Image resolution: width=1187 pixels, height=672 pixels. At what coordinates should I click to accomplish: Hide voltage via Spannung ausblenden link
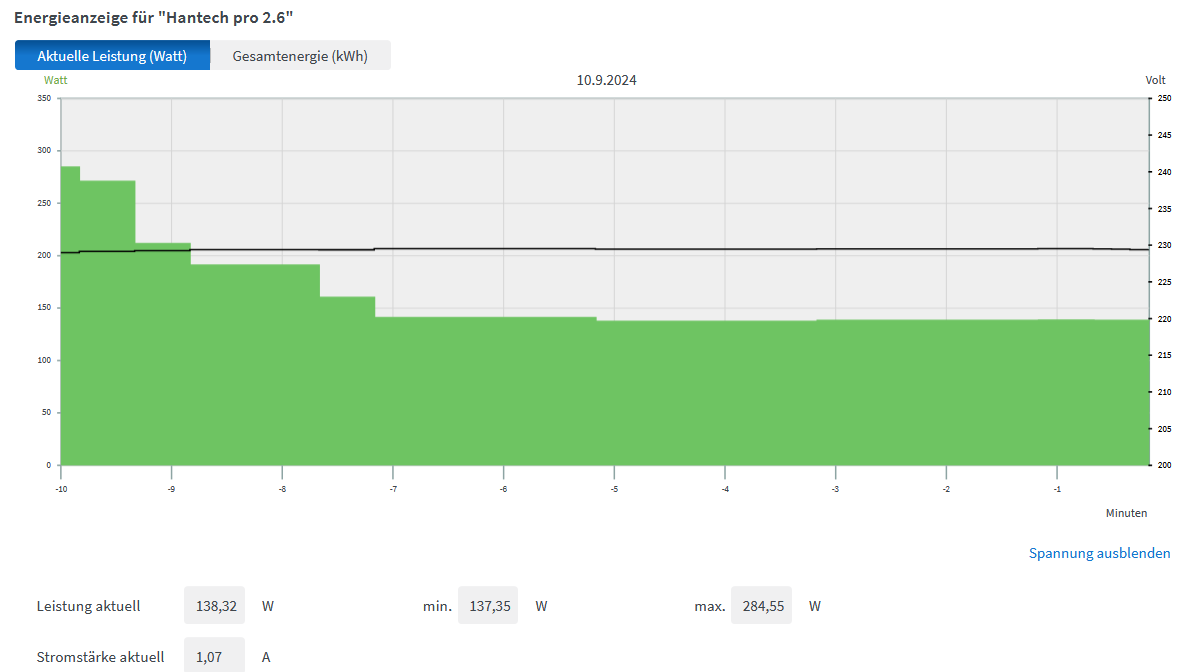click(x=1099, y=553)
